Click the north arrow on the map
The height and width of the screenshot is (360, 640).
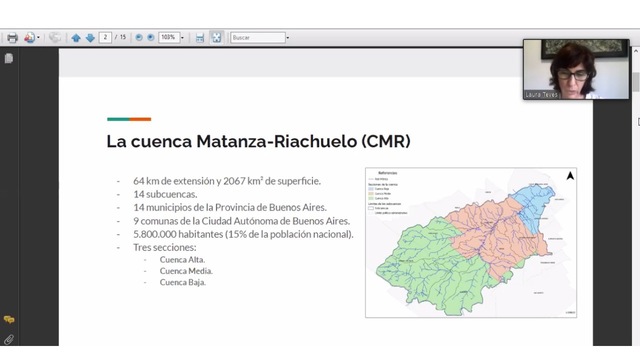[570, 176]
